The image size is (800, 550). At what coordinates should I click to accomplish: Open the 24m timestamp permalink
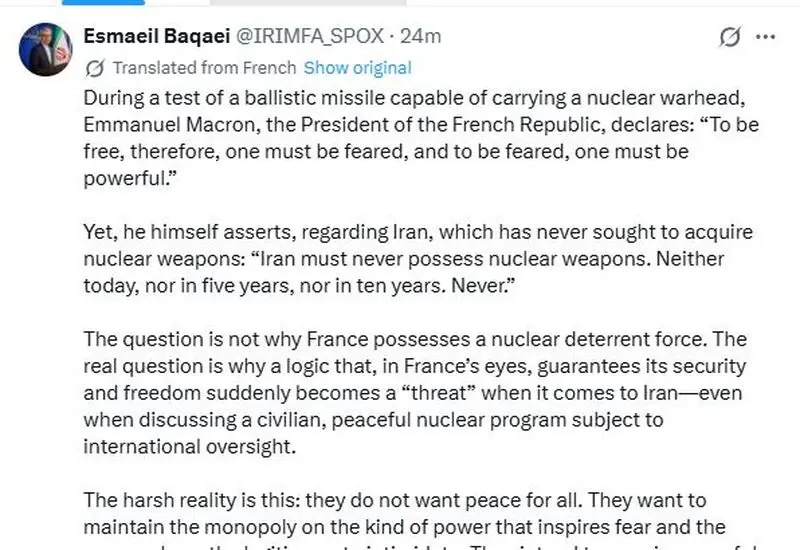(x=420, y=36)
